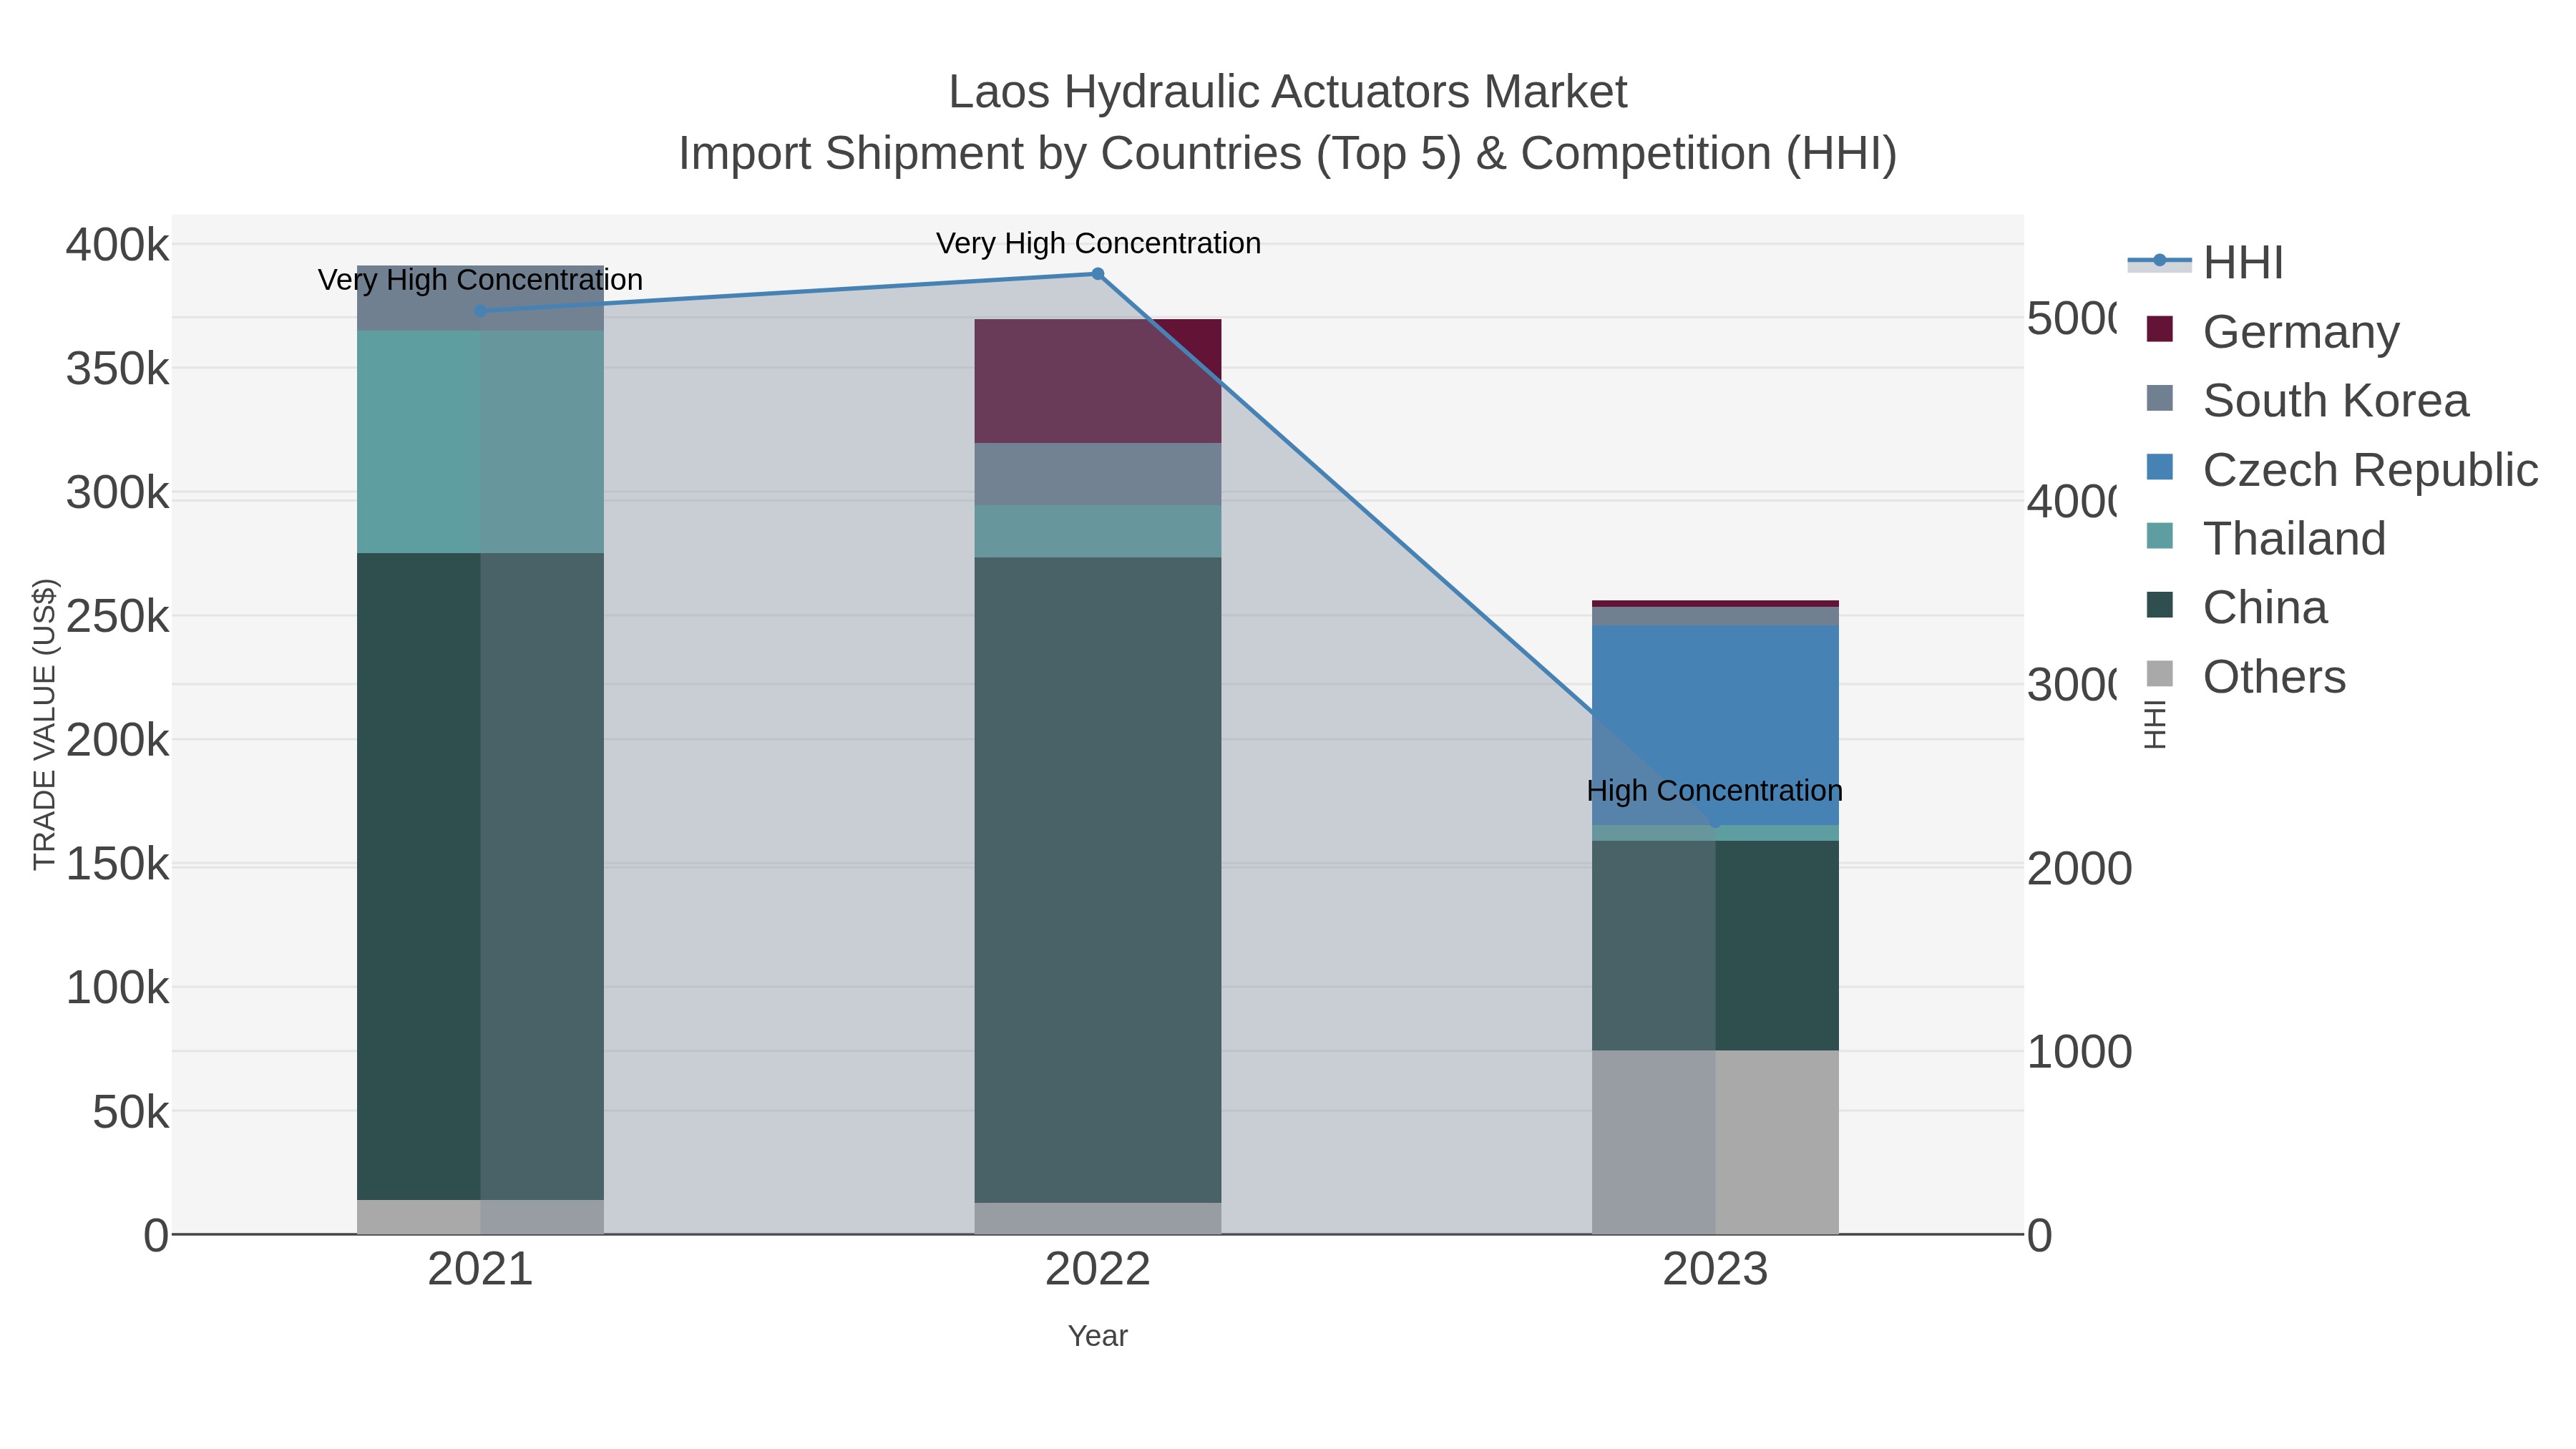
Task: Click the HHI data point for 2021
Action: 480,311
